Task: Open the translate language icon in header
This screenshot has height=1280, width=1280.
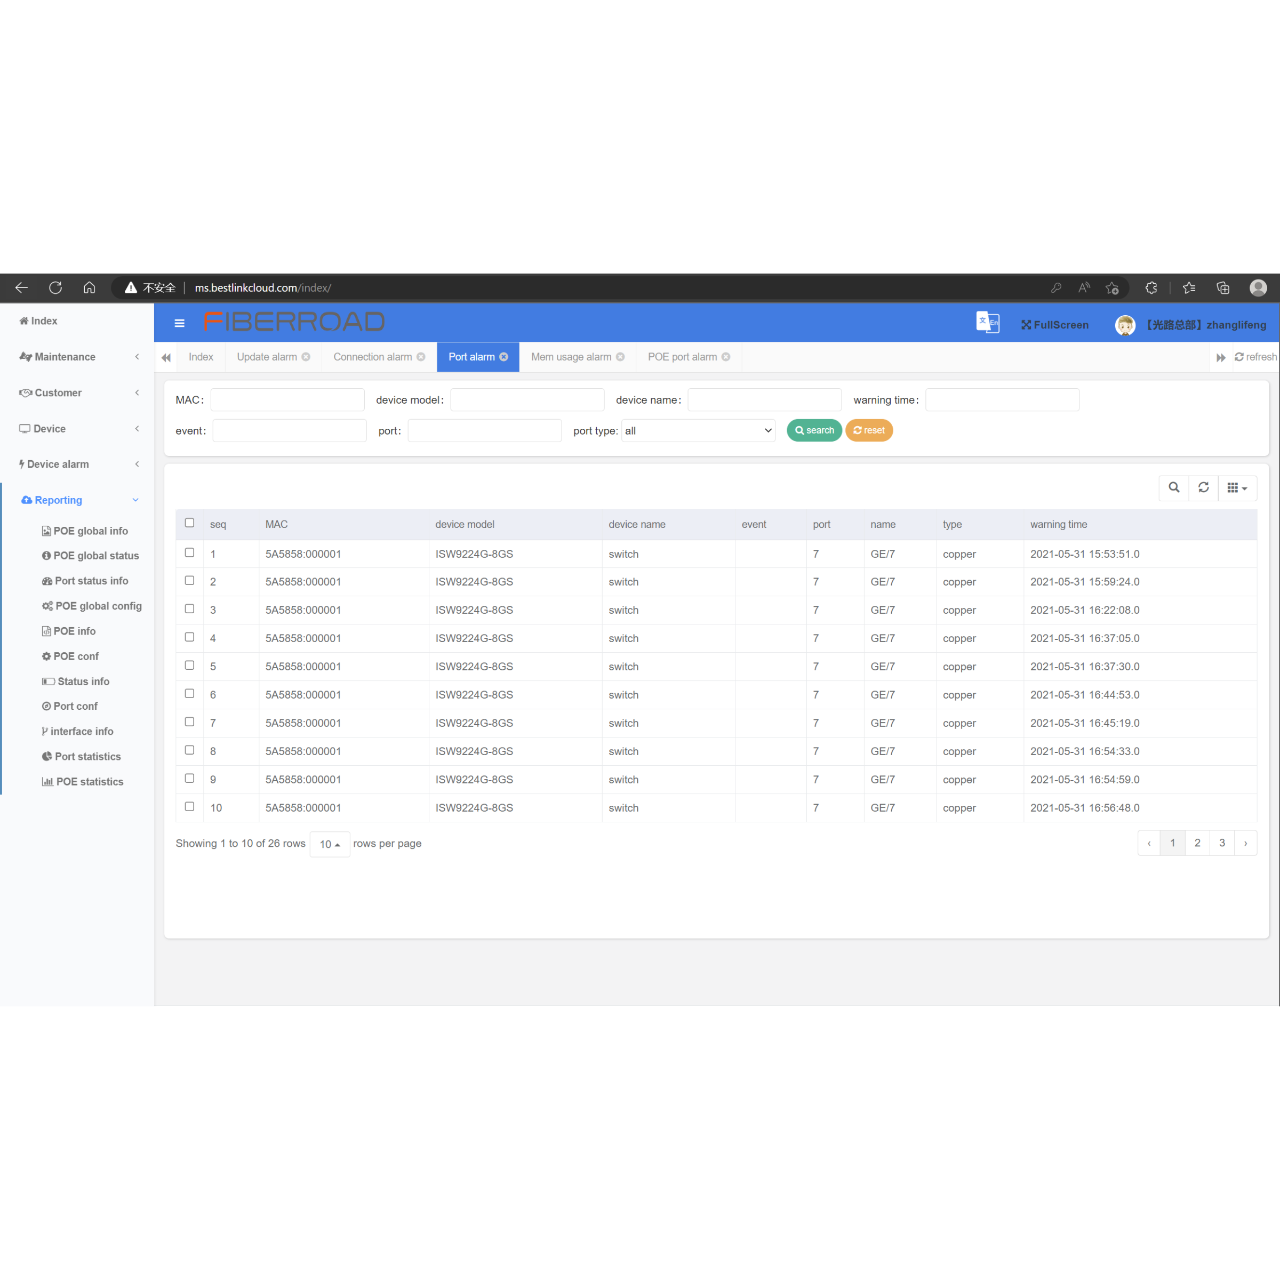Action: (987, 322)
